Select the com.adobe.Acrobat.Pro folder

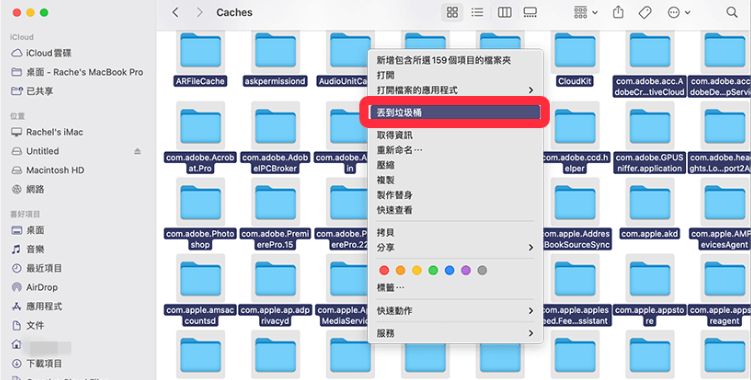click(200, 139)
